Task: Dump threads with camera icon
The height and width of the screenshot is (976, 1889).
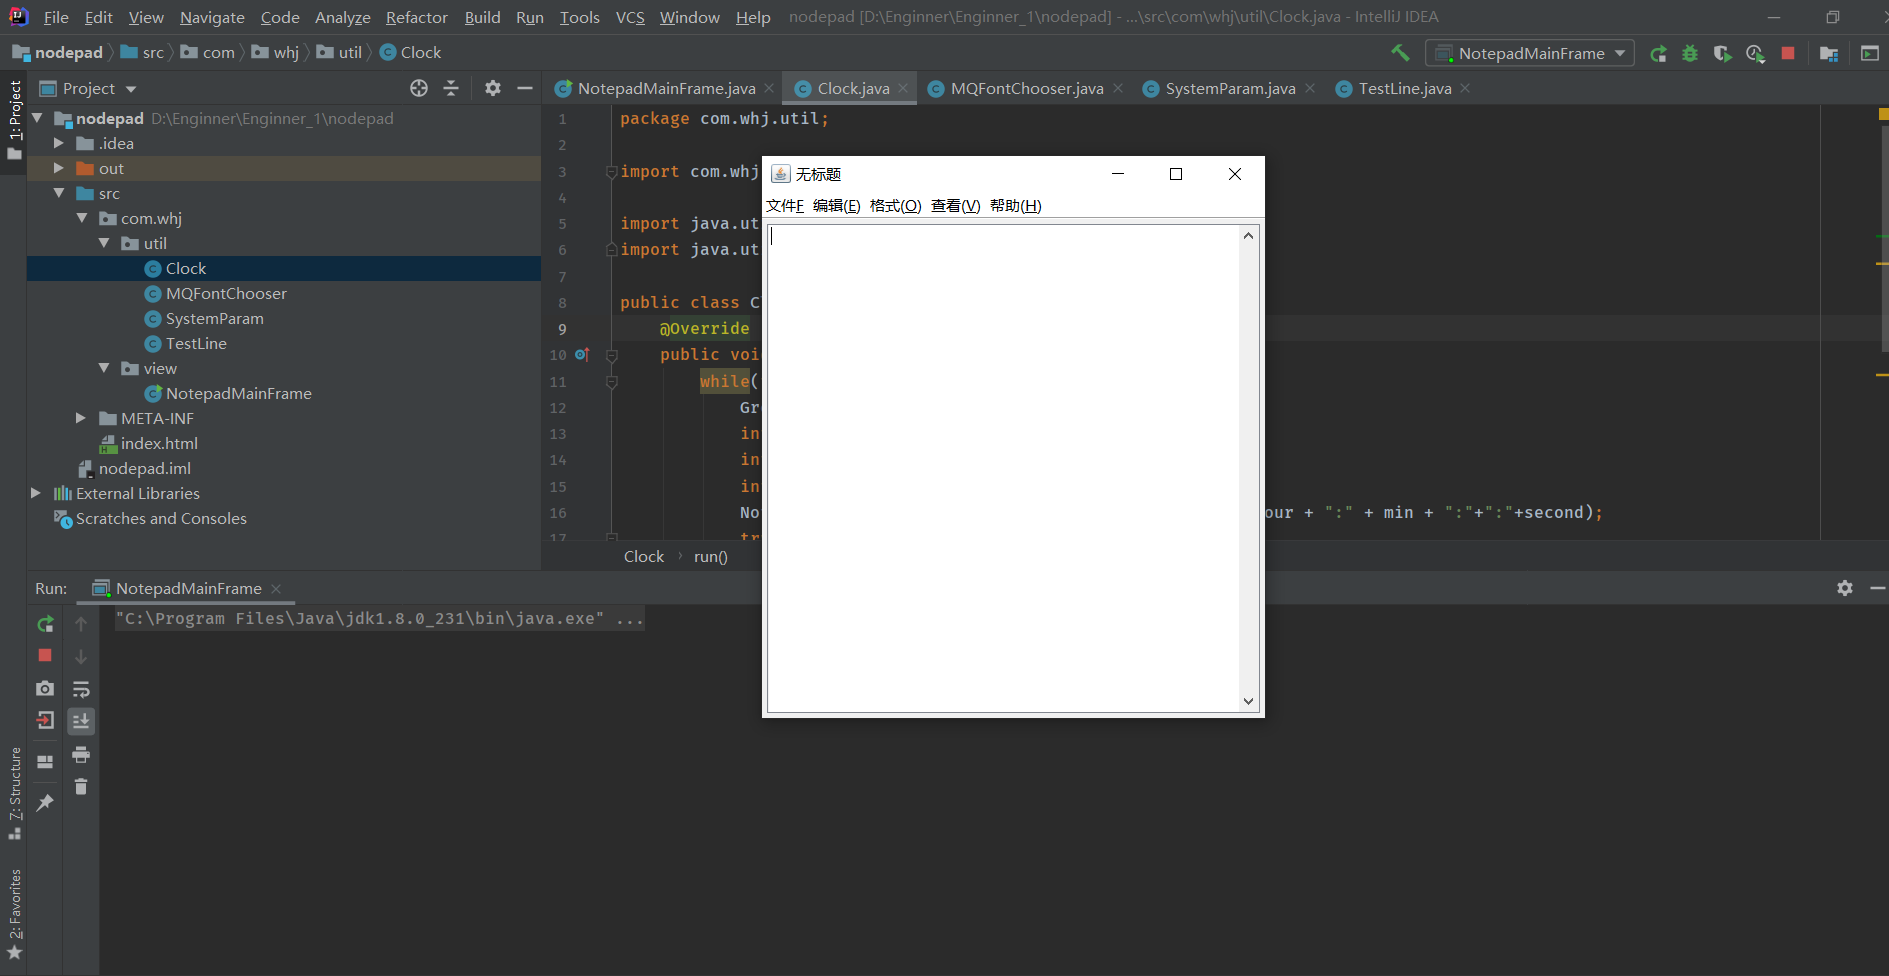Action: click(45, 688)
